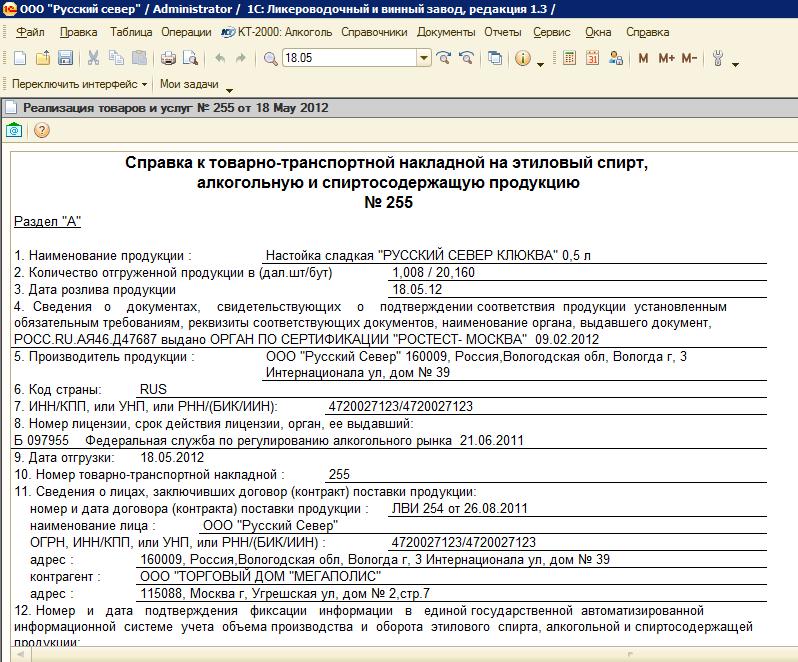
Task: Print the document with printer icon
Action: tap(168, 58)
